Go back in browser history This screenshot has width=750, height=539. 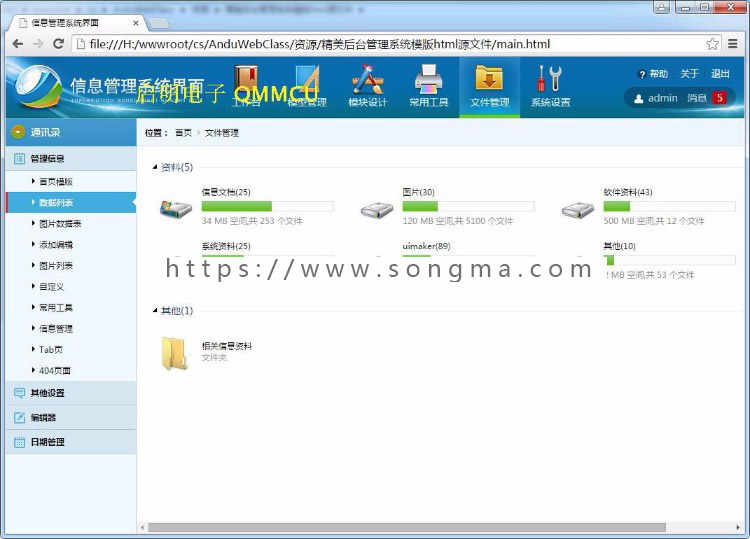coord(18,44)
